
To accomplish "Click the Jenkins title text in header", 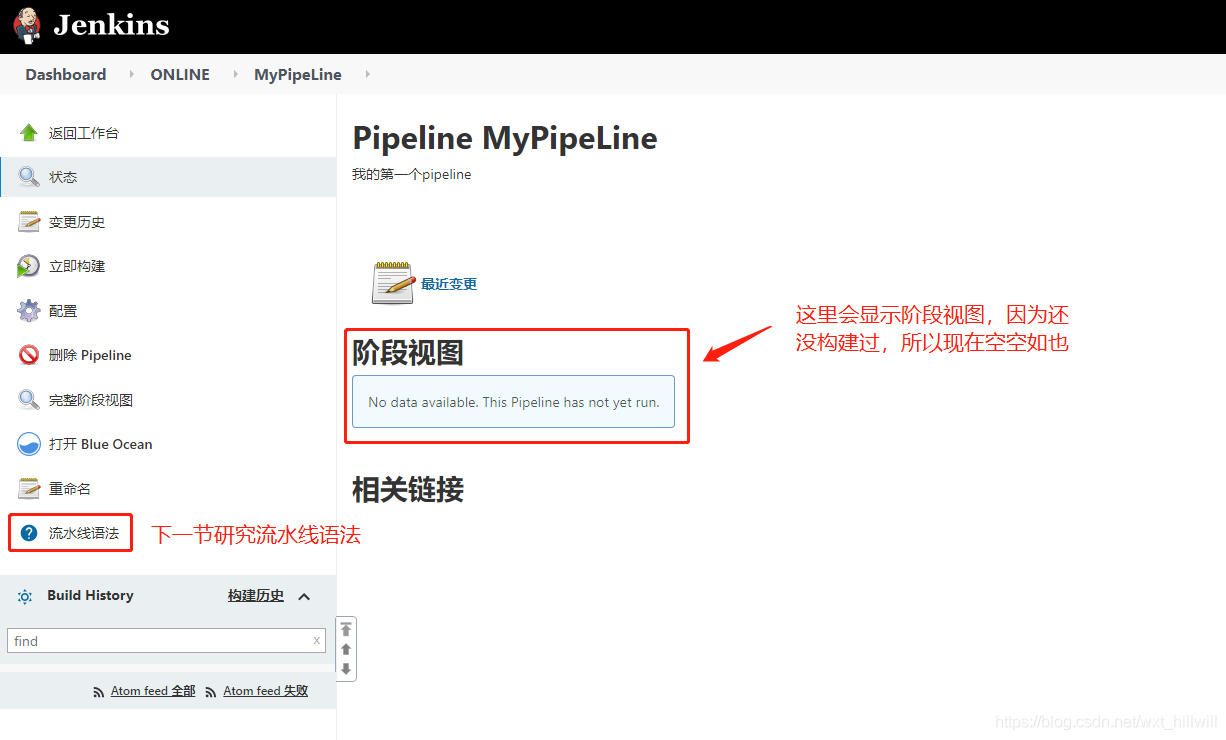I will coord(111,25).
